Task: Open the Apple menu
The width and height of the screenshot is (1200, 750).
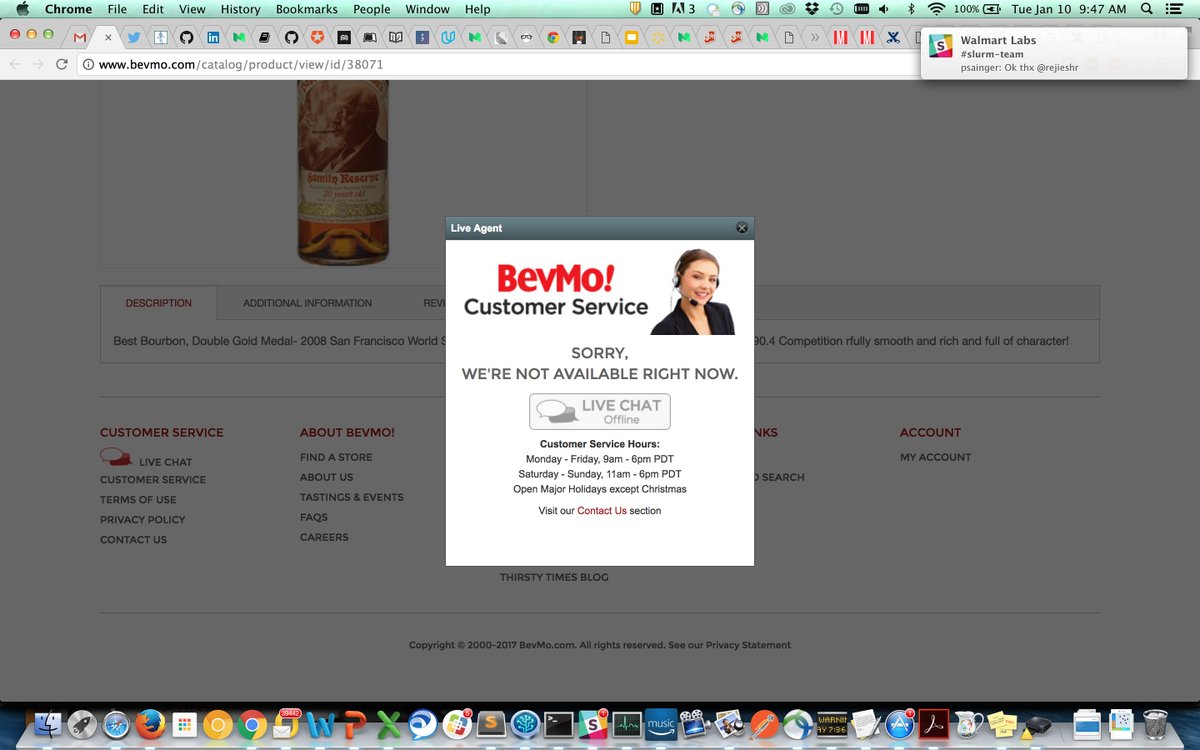Action: coord(22,9)
